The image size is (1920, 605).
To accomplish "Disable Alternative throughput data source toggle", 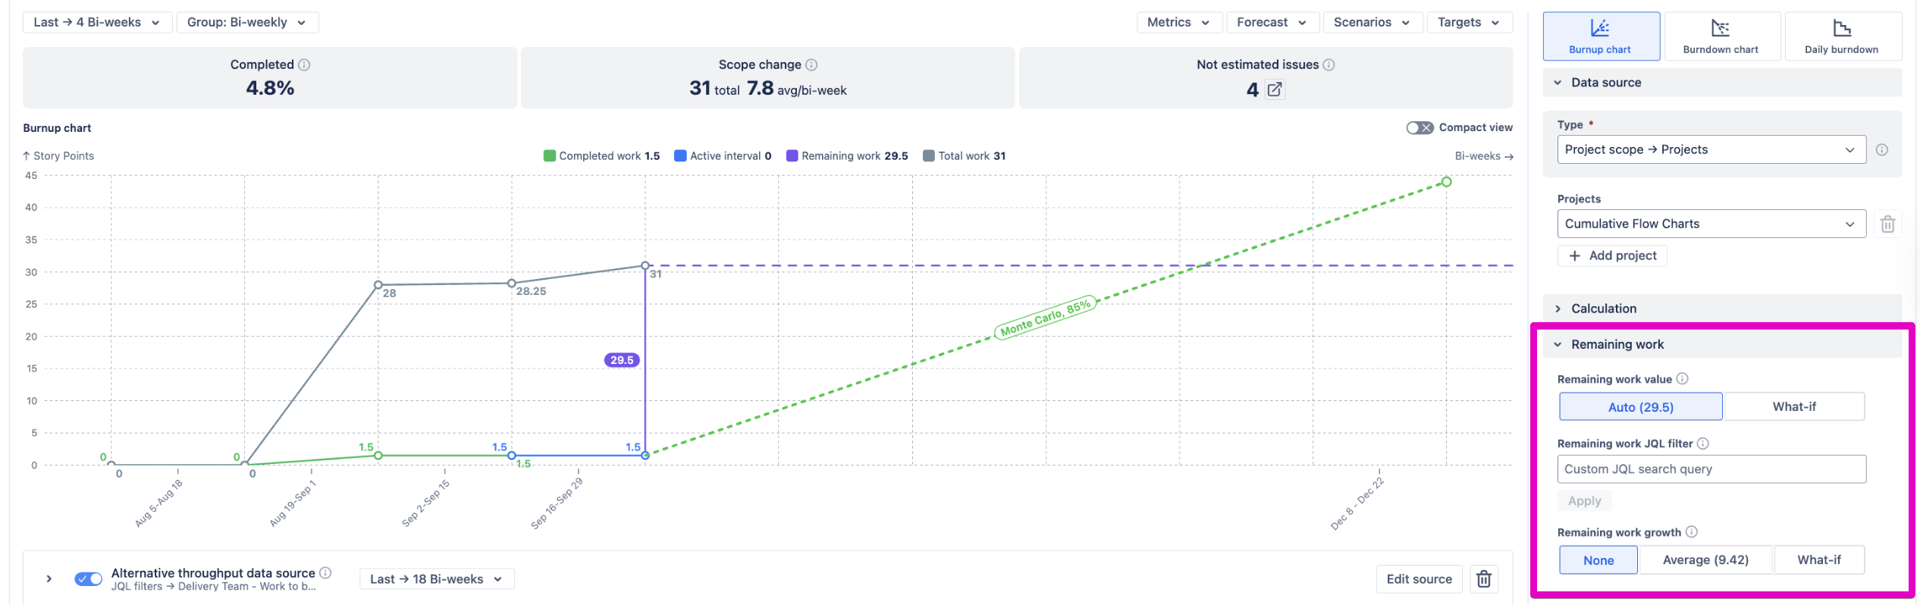I will (x=88, y=579).
